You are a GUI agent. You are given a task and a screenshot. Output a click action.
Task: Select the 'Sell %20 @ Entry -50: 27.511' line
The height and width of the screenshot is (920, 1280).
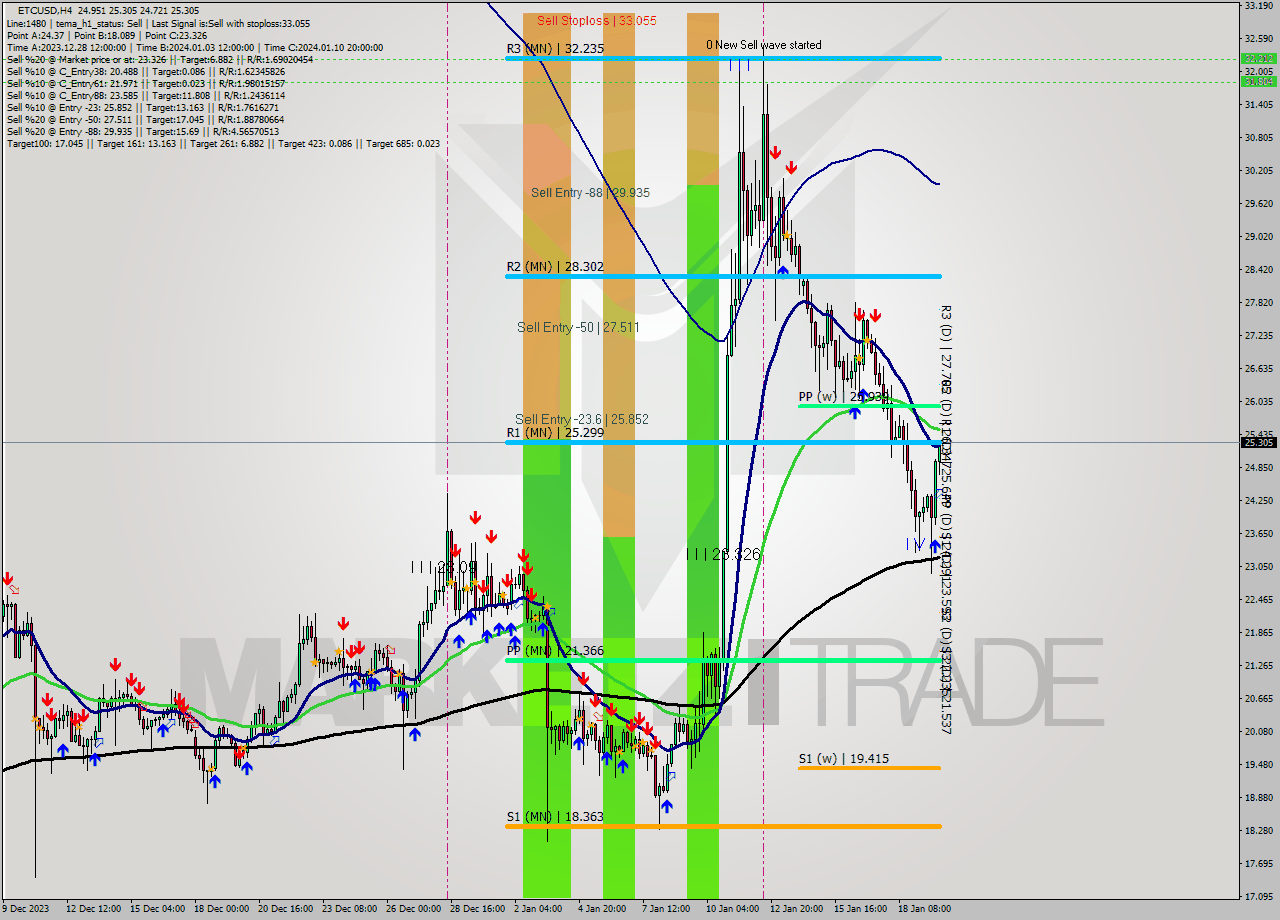(145, 119)
